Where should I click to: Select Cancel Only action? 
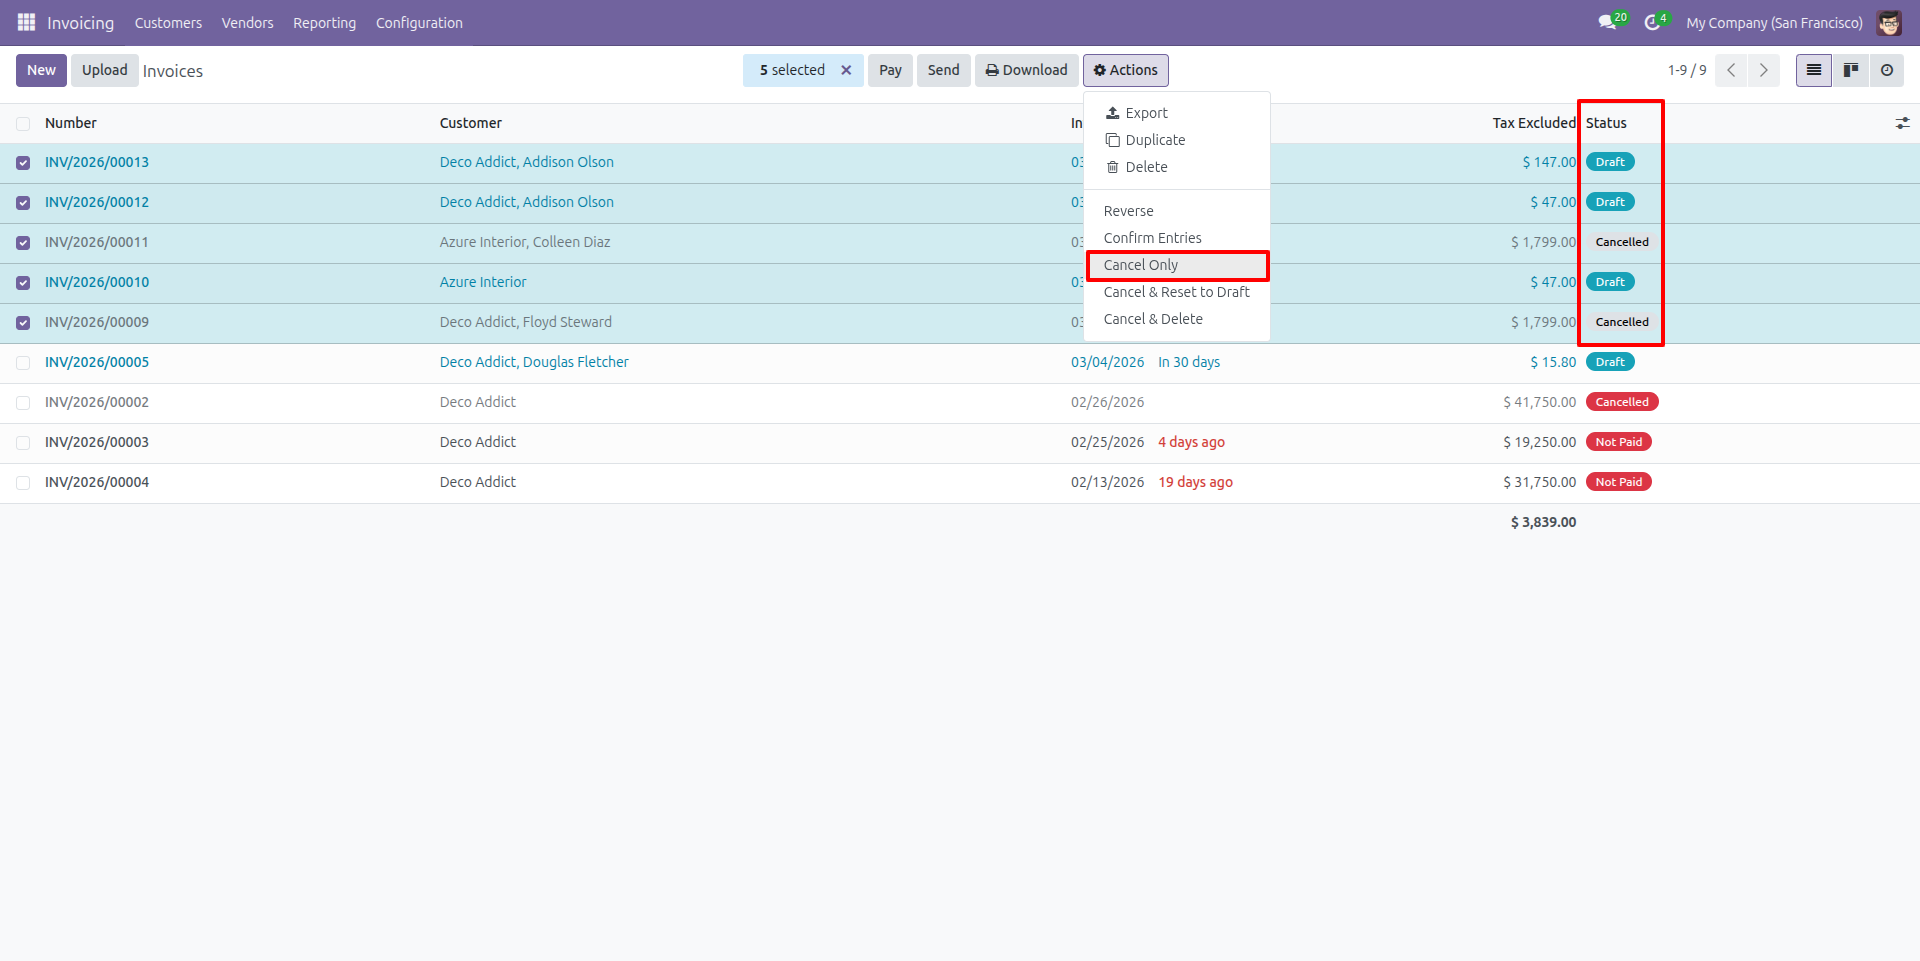click(1177, 265)
